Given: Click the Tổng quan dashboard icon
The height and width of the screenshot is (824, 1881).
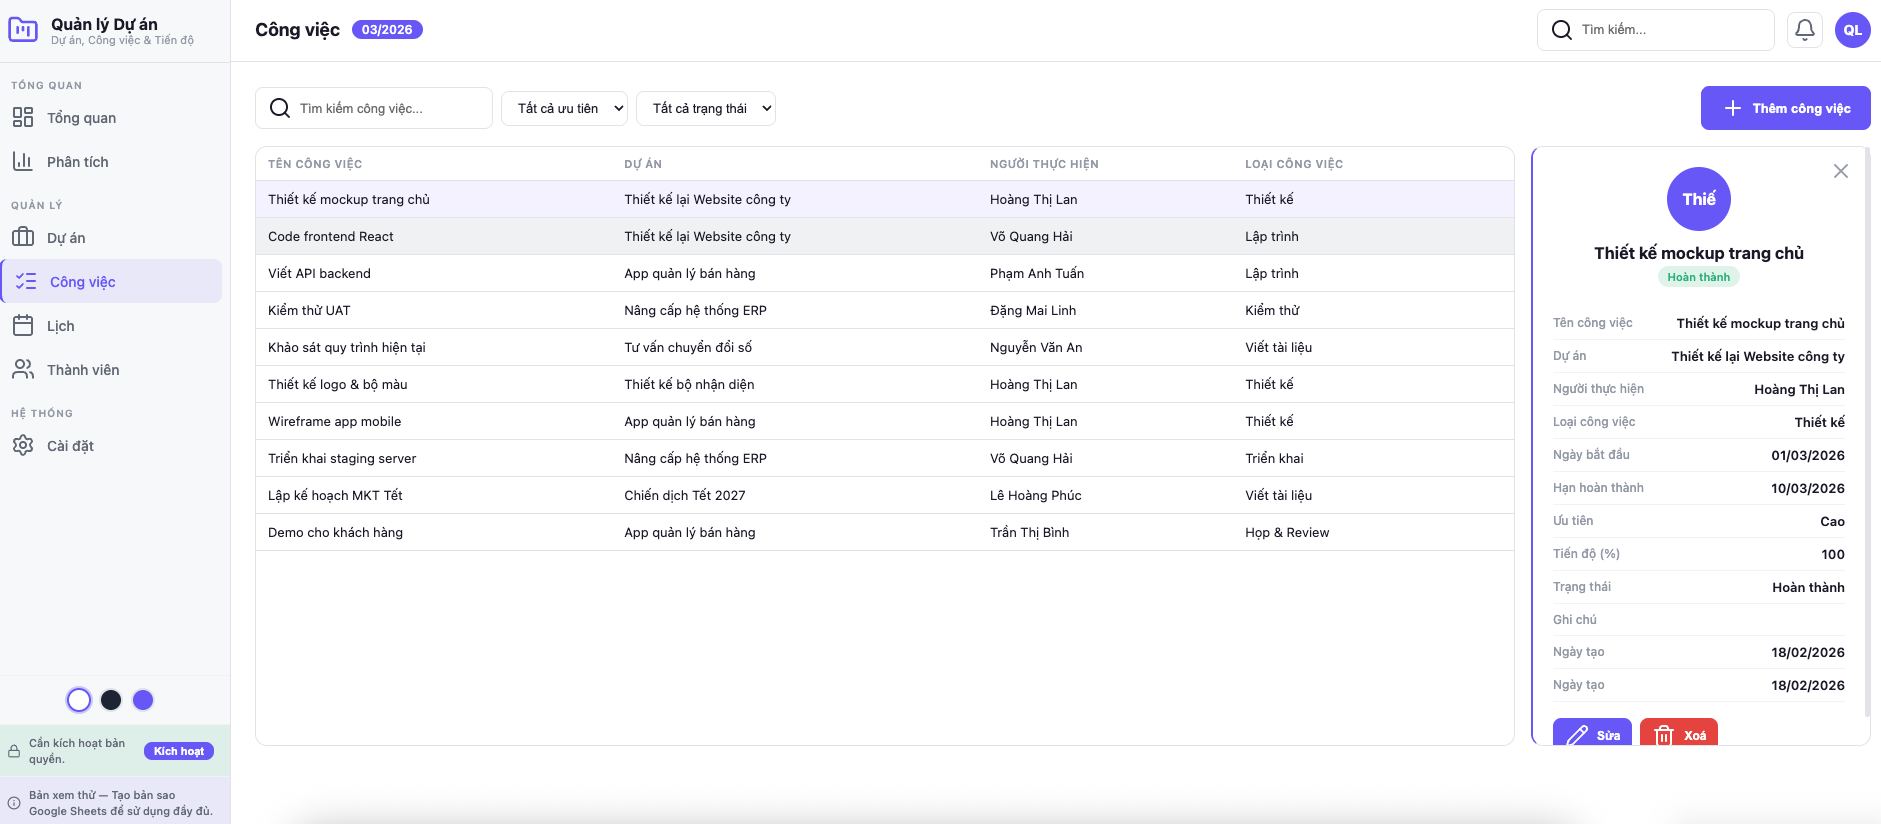Looking at the screenshot, I should tap(23, 118).
